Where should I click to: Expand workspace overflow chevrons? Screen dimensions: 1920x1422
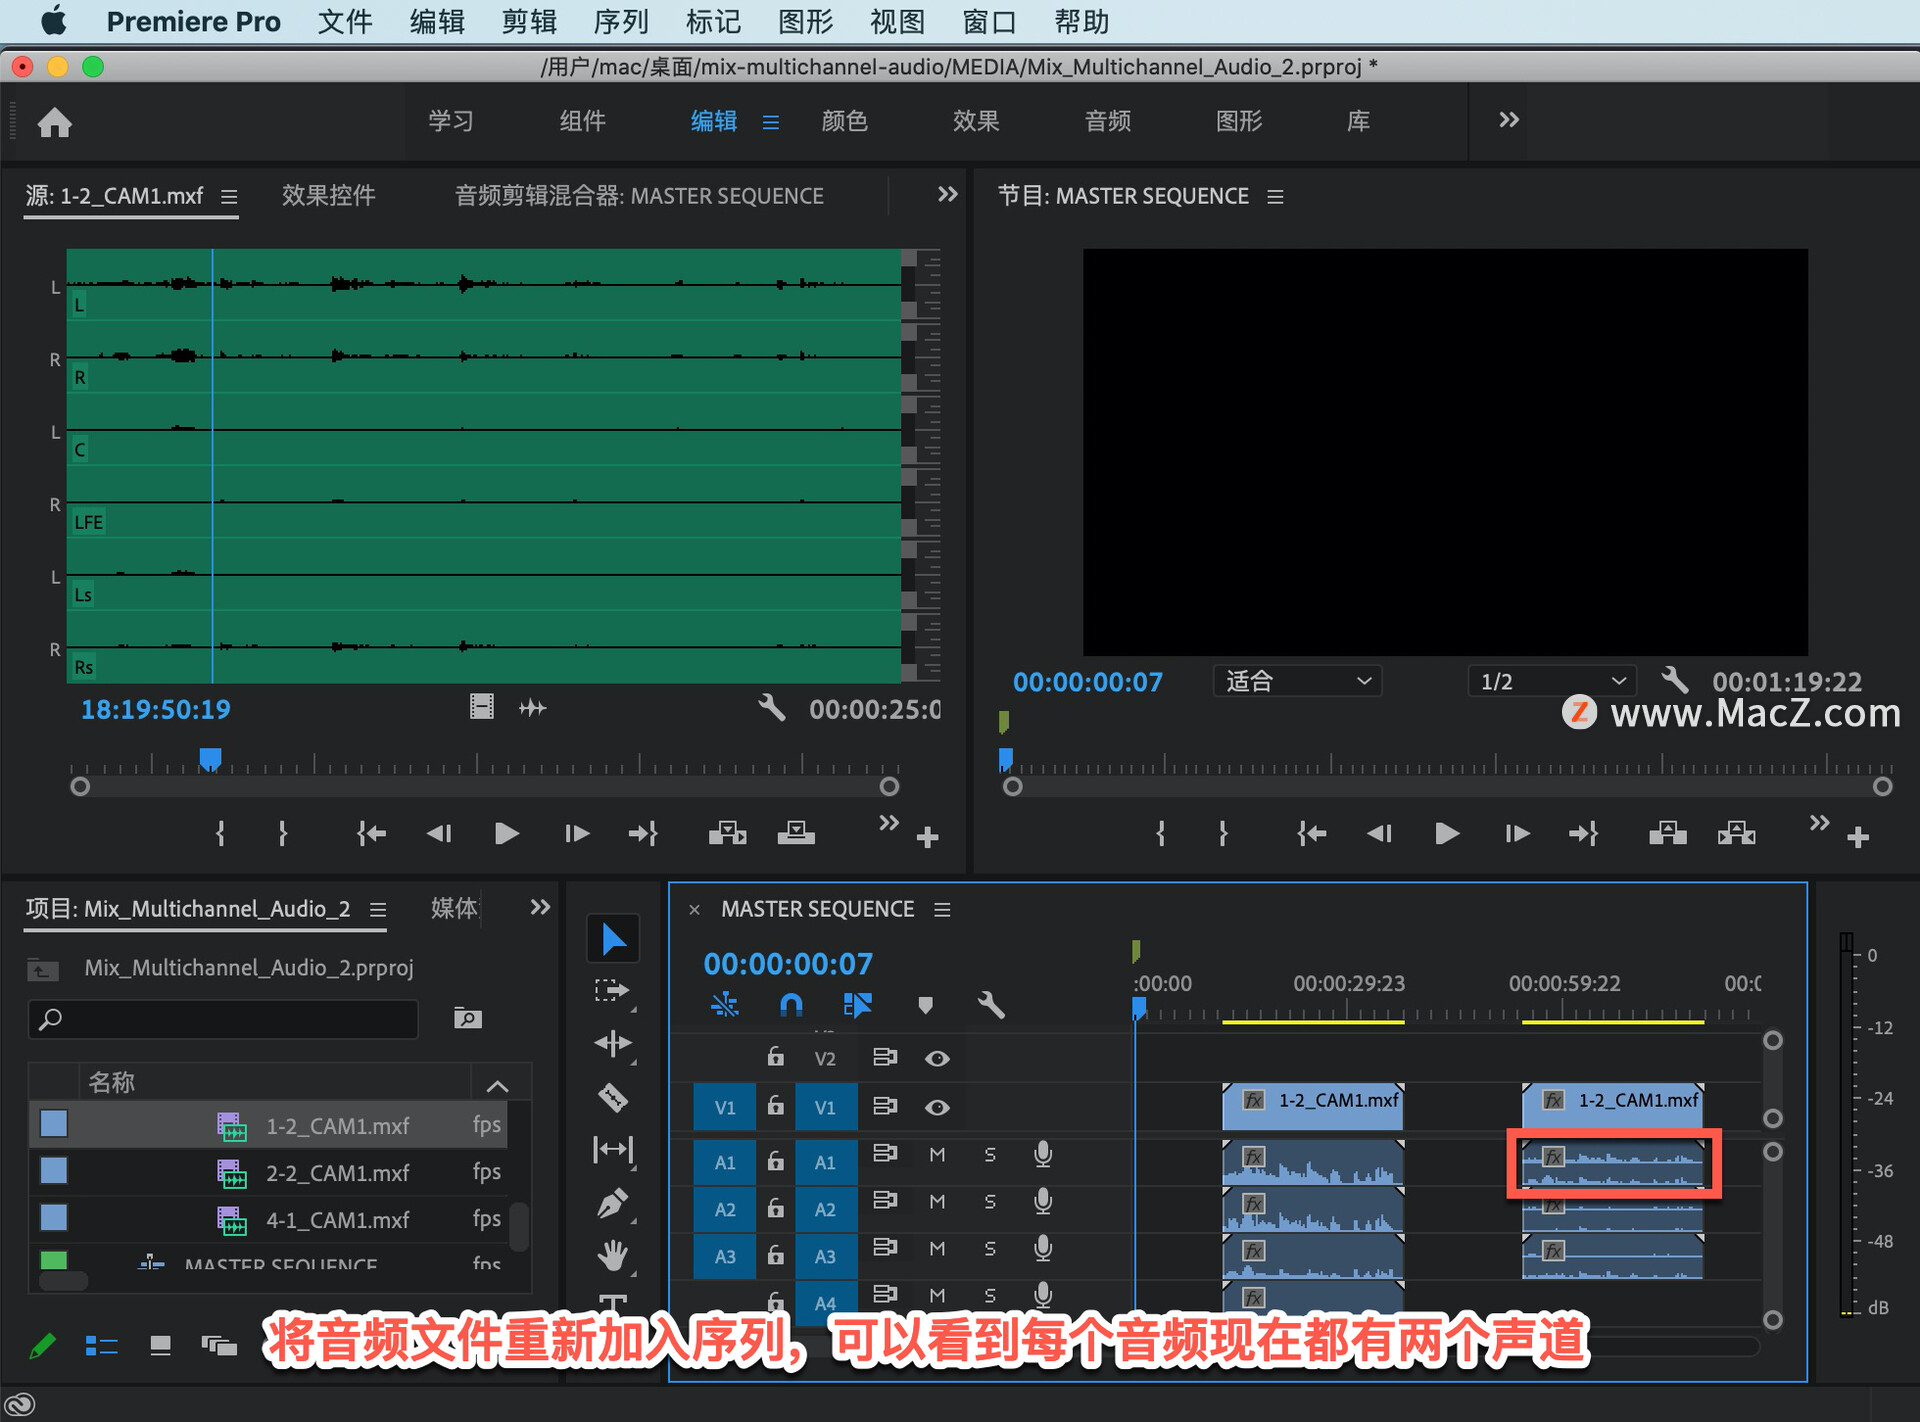(1508, 120)
